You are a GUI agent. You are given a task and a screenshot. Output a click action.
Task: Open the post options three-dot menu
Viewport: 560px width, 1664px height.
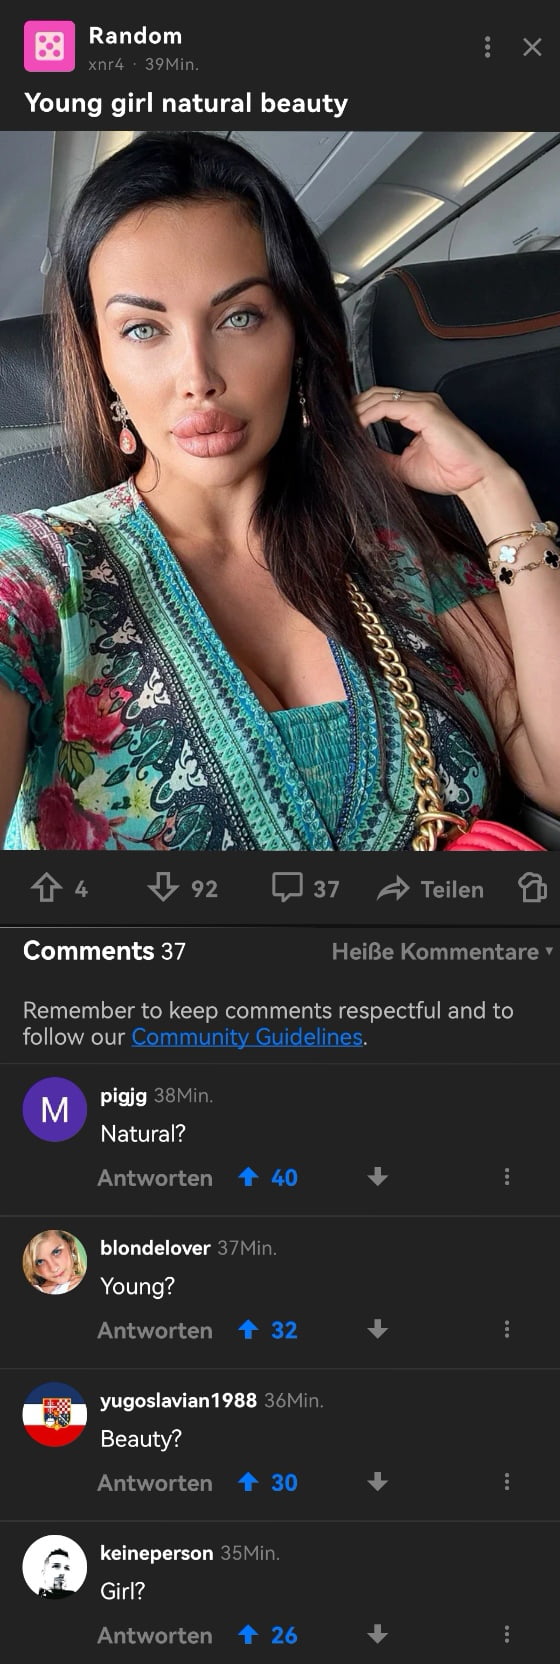point(487,46)
